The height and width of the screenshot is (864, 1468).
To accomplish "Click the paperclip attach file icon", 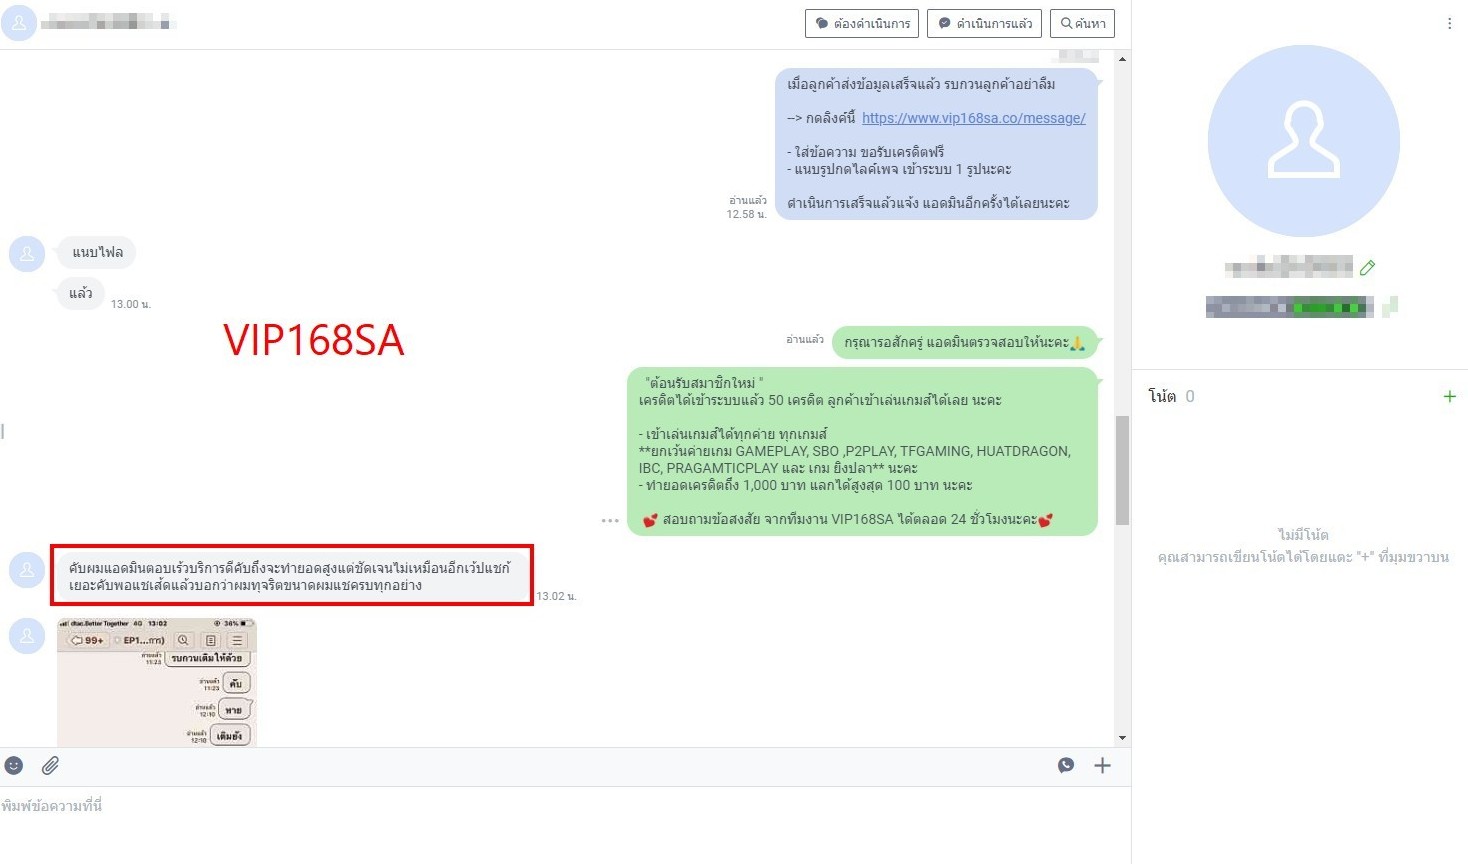I will pos(50,765).
